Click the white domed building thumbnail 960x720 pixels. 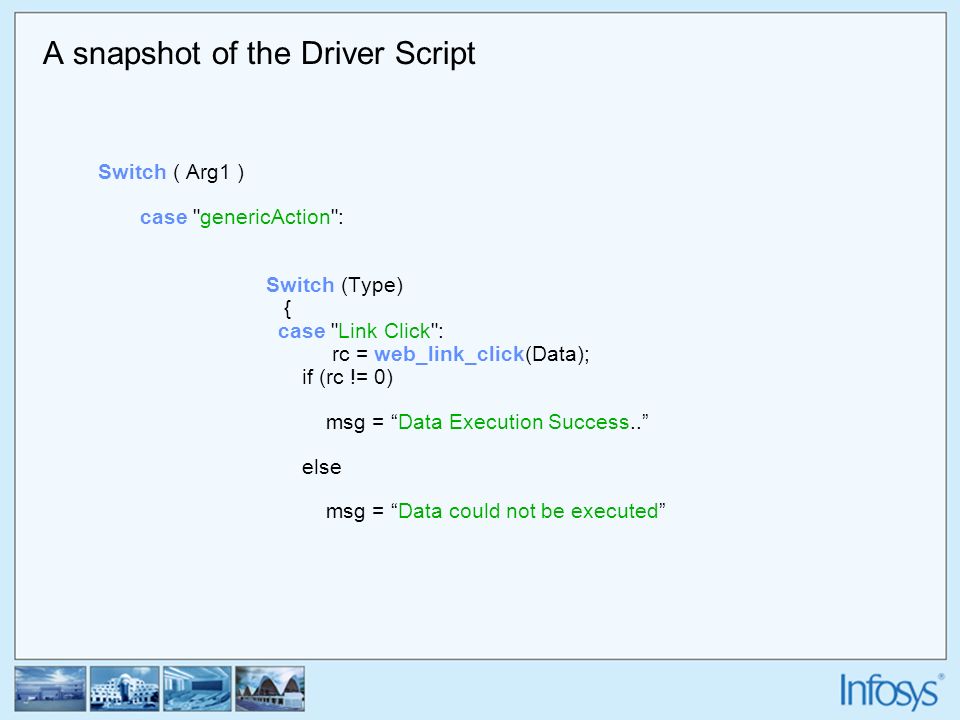tap(124, 689)
